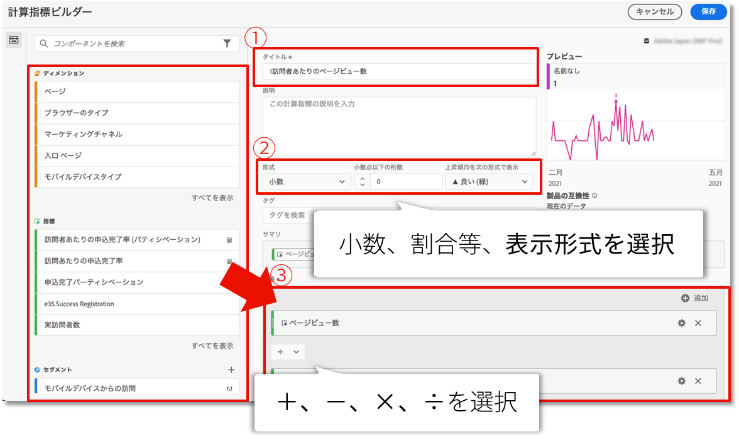
Task: Open the 形式 dropdown showing 小数
Action: [x=303, y=182]
